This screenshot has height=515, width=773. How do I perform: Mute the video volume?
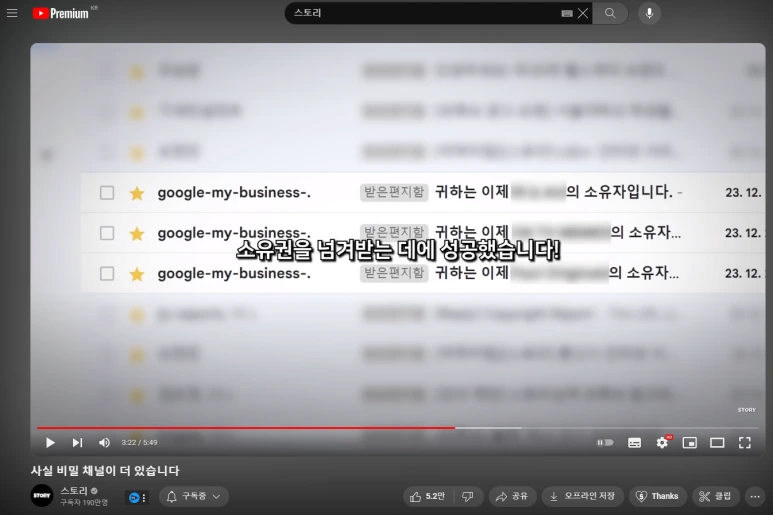pyautogui.click(x=104, y=443)
